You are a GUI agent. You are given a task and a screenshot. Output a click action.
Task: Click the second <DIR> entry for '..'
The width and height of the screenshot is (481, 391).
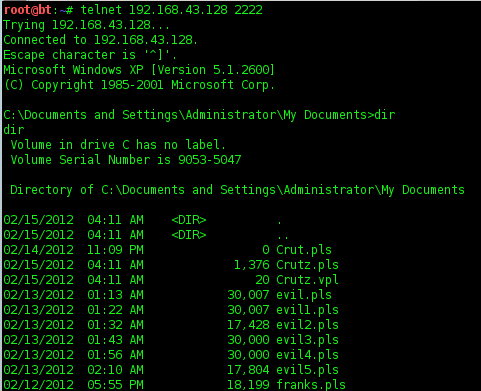(189, 235)
